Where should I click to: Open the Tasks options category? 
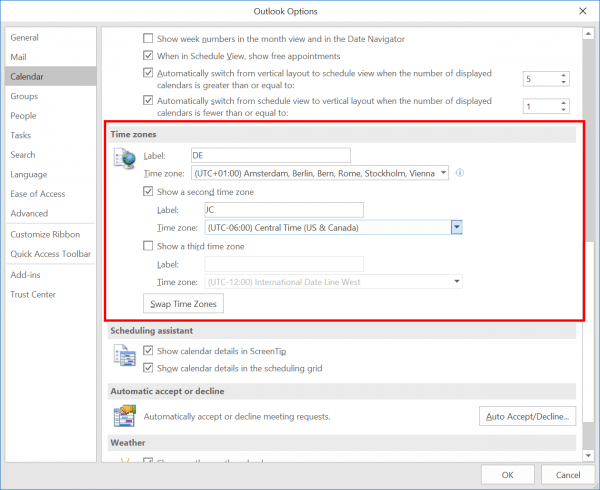tap(51, 135)
